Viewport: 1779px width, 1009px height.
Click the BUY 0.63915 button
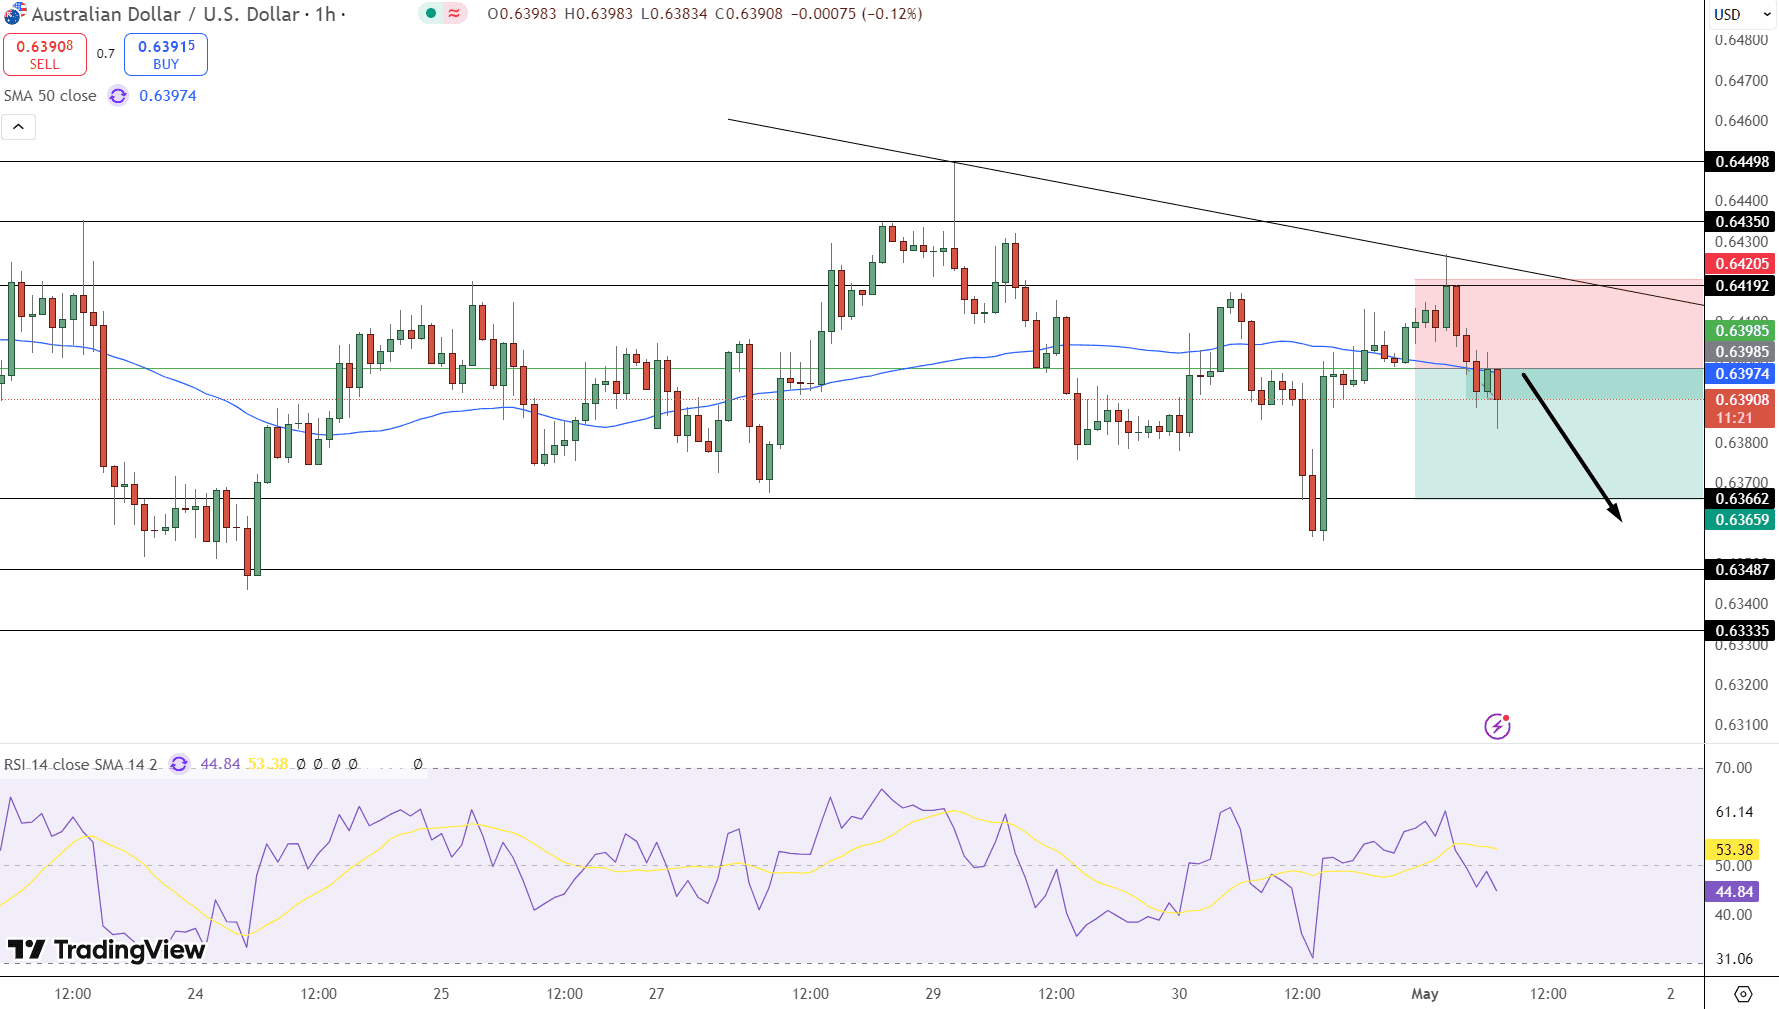point(166,54)
